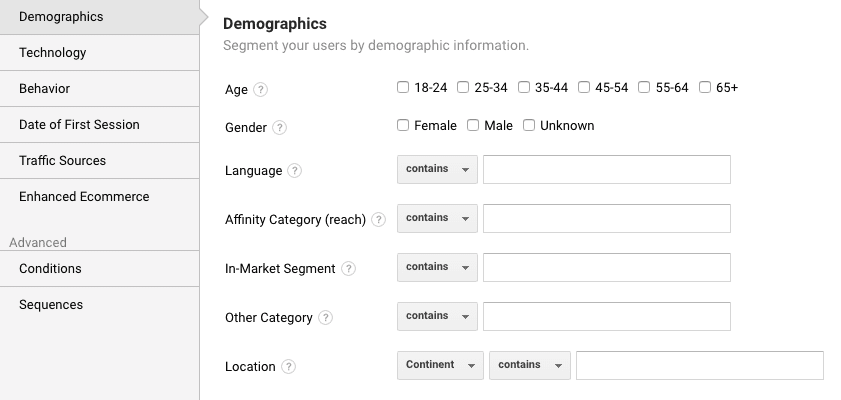Click the In-Market Segment help icon
841x400 pixels.
click(348, 268)
